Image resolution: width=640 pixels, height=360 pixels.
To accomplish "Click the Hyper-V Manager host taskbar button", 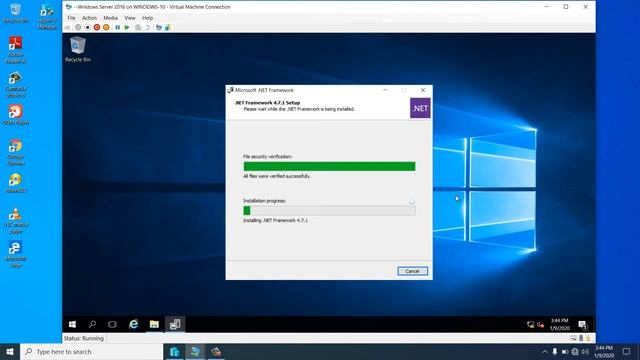I will tap(174, 351).
